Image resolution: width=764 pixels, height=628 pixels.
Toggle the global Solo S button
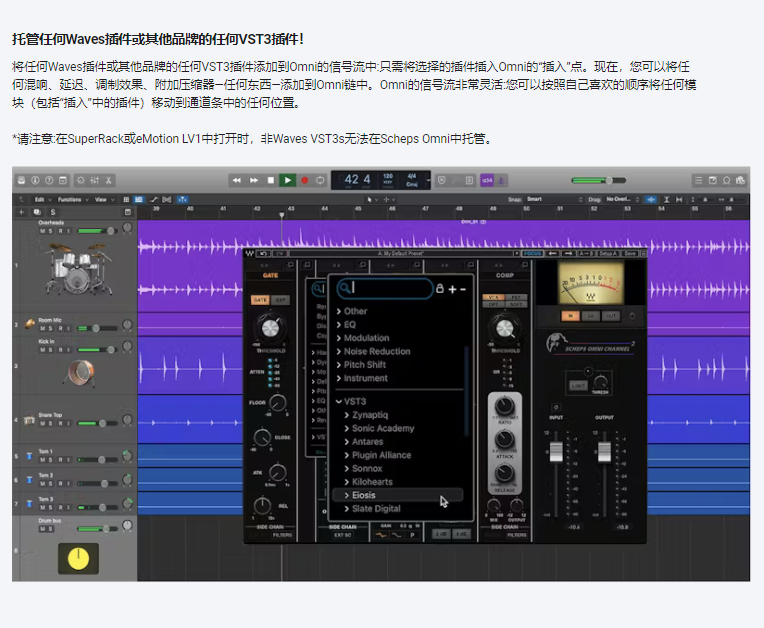click(53, 212)
